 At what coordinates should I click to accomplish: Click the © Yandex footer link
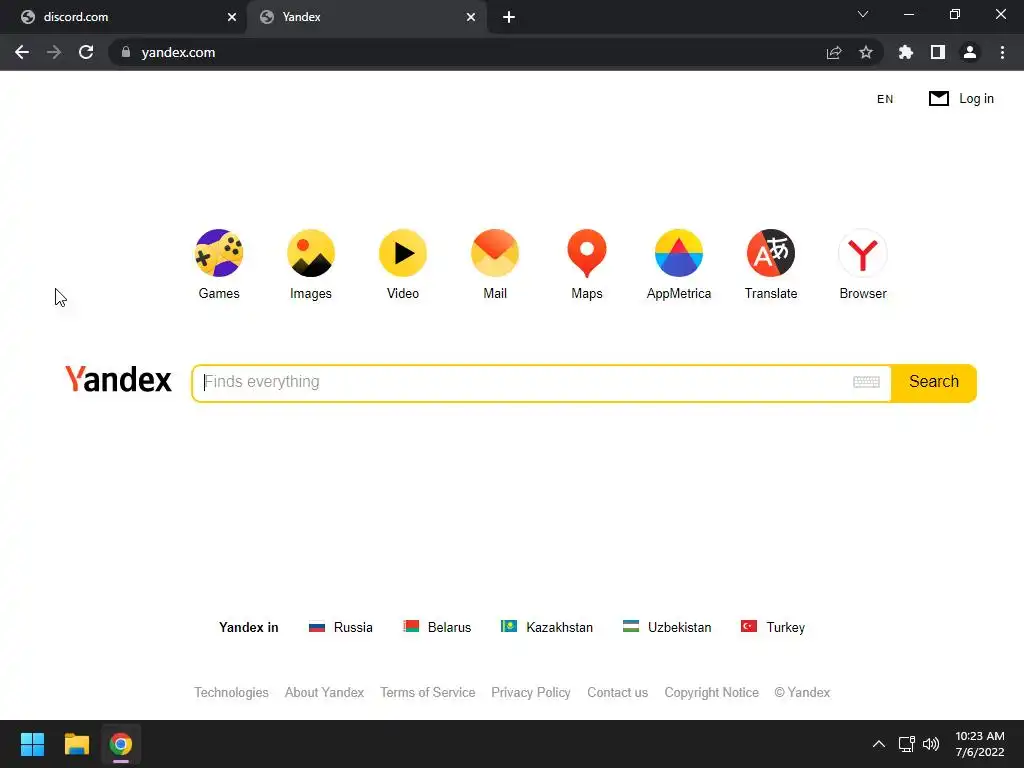pos(802,692)
